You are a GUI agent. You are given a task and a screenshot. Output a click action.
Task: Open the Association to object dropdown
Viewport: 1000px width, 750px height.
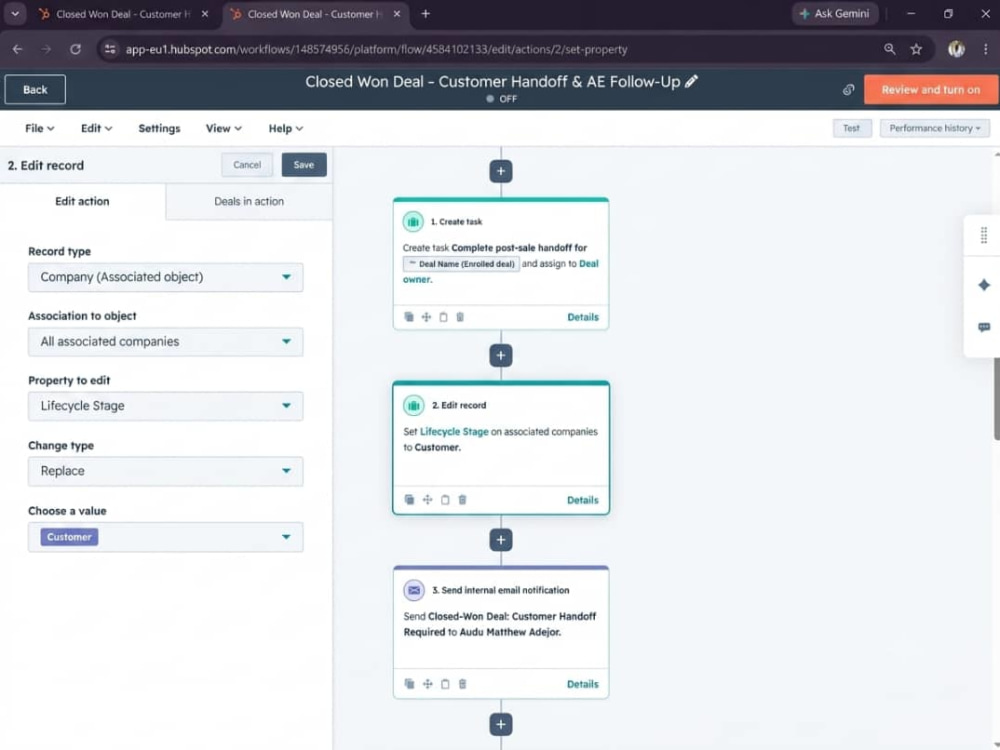click(165, 341)
